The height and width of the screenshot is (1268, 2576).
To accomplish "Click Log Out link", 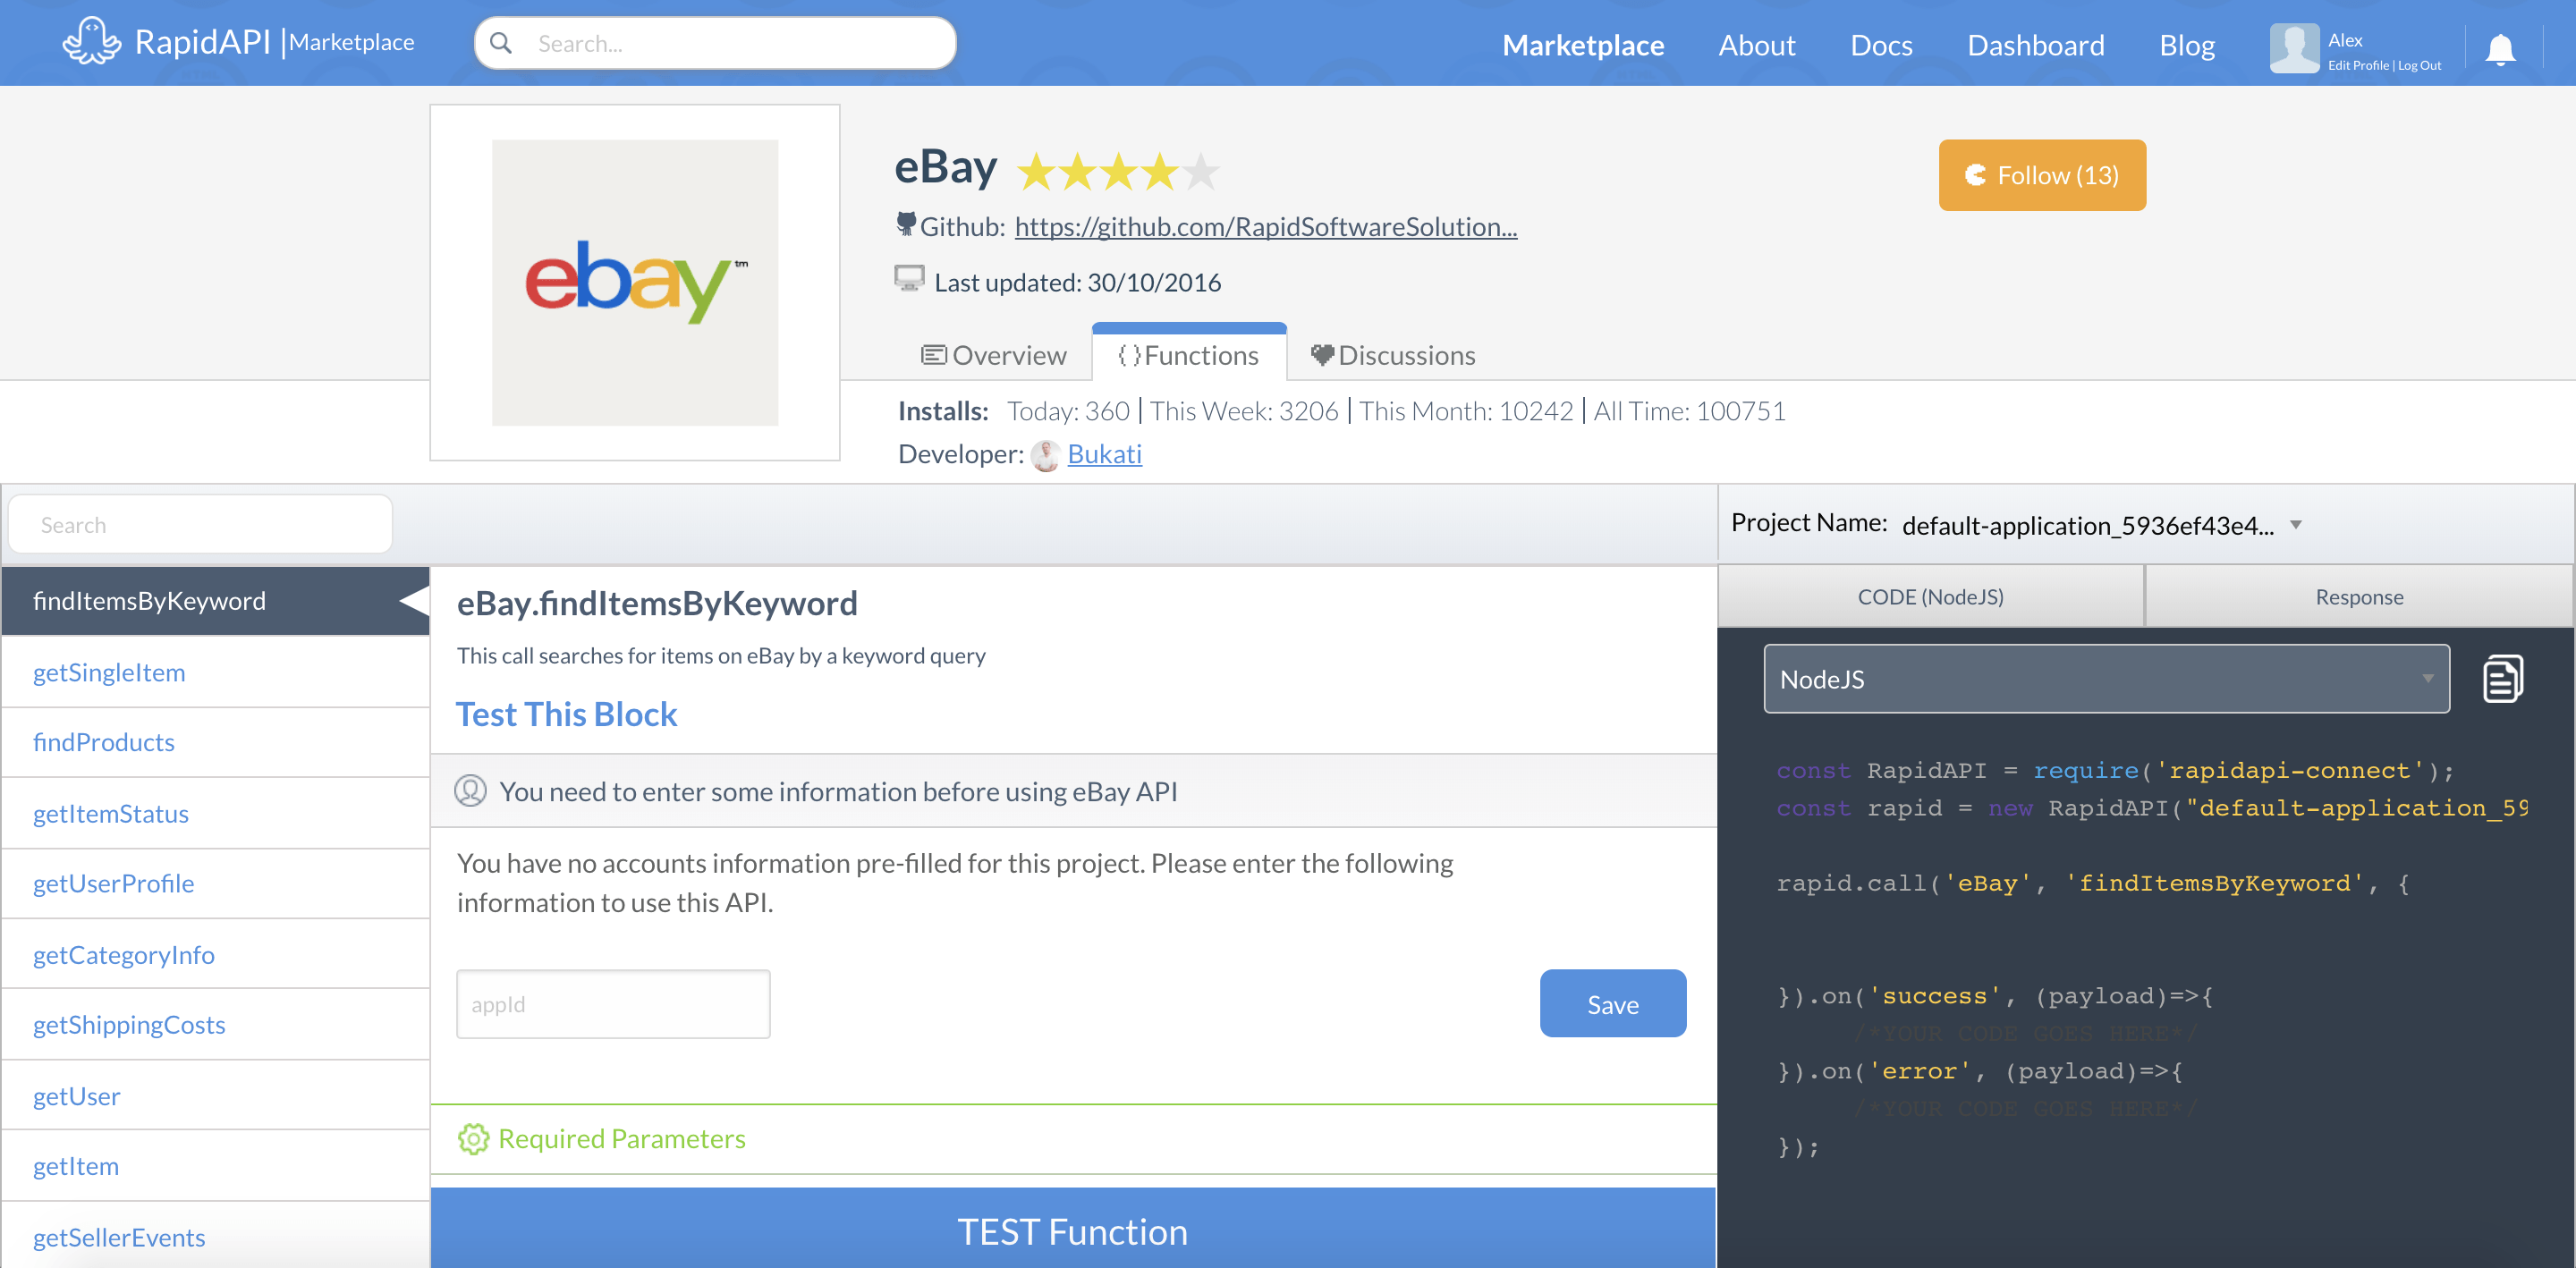I will pos(2419,65).
